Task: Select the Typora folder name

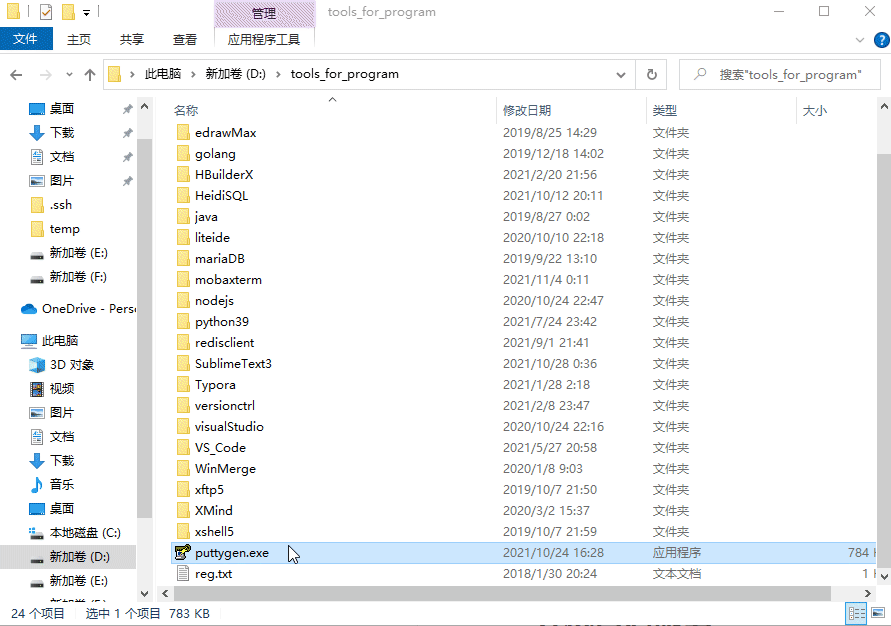Action: point(215,385)
